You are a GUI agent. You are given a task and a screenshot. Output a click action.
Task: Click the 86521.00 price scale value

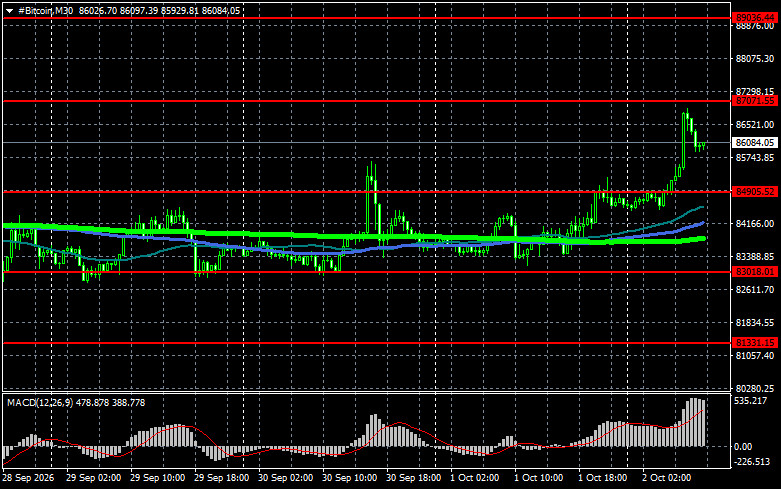[755, 124]
